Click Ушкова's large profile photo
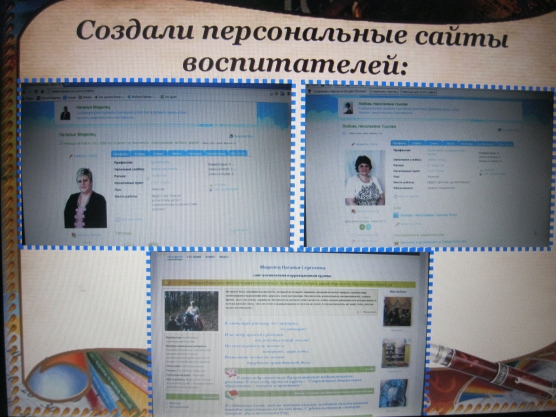 (365, 178)
